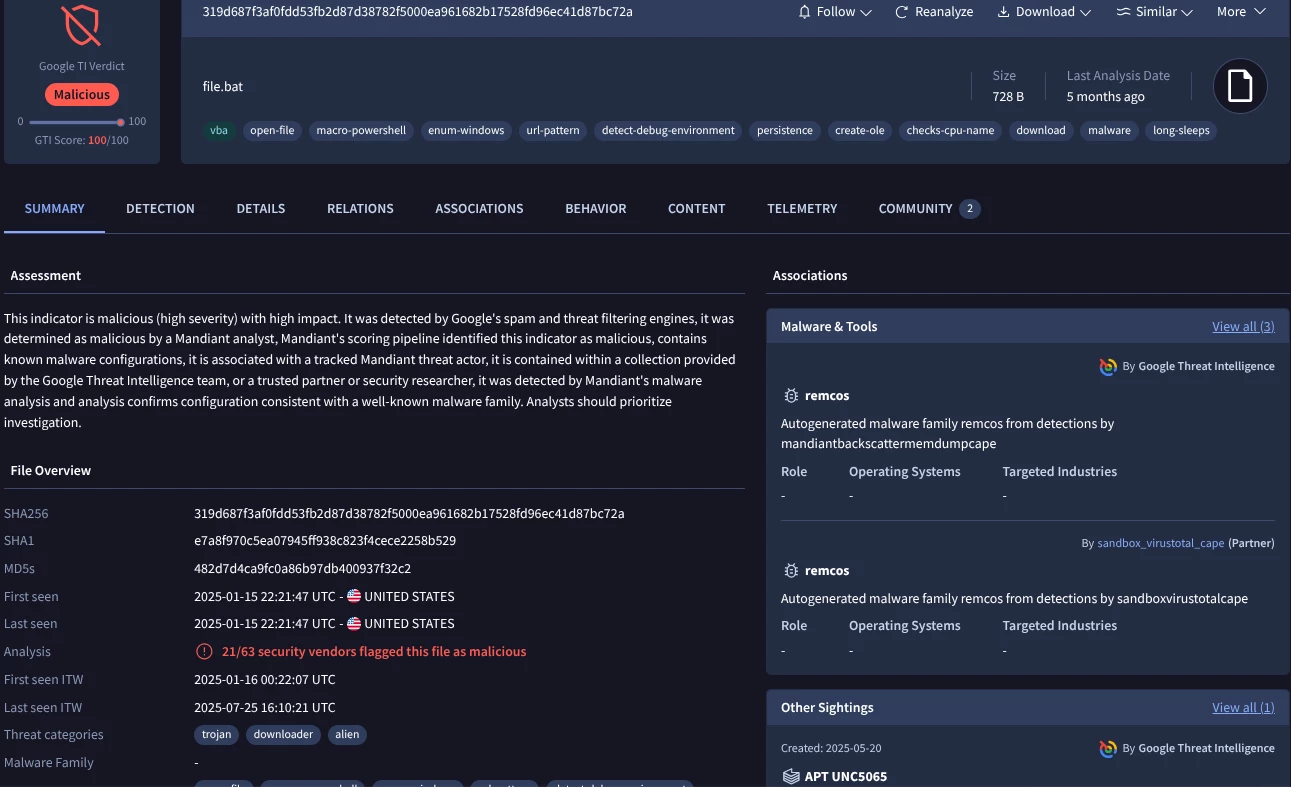
Task: Open the Follow dropdown
Action: pyautogui.click(x=834, y=12)
